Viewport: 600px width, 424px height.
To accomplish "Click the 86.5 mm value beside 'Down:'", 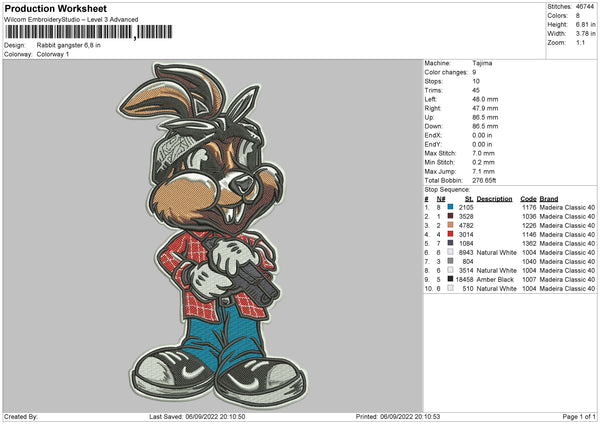I will (485, 126).
